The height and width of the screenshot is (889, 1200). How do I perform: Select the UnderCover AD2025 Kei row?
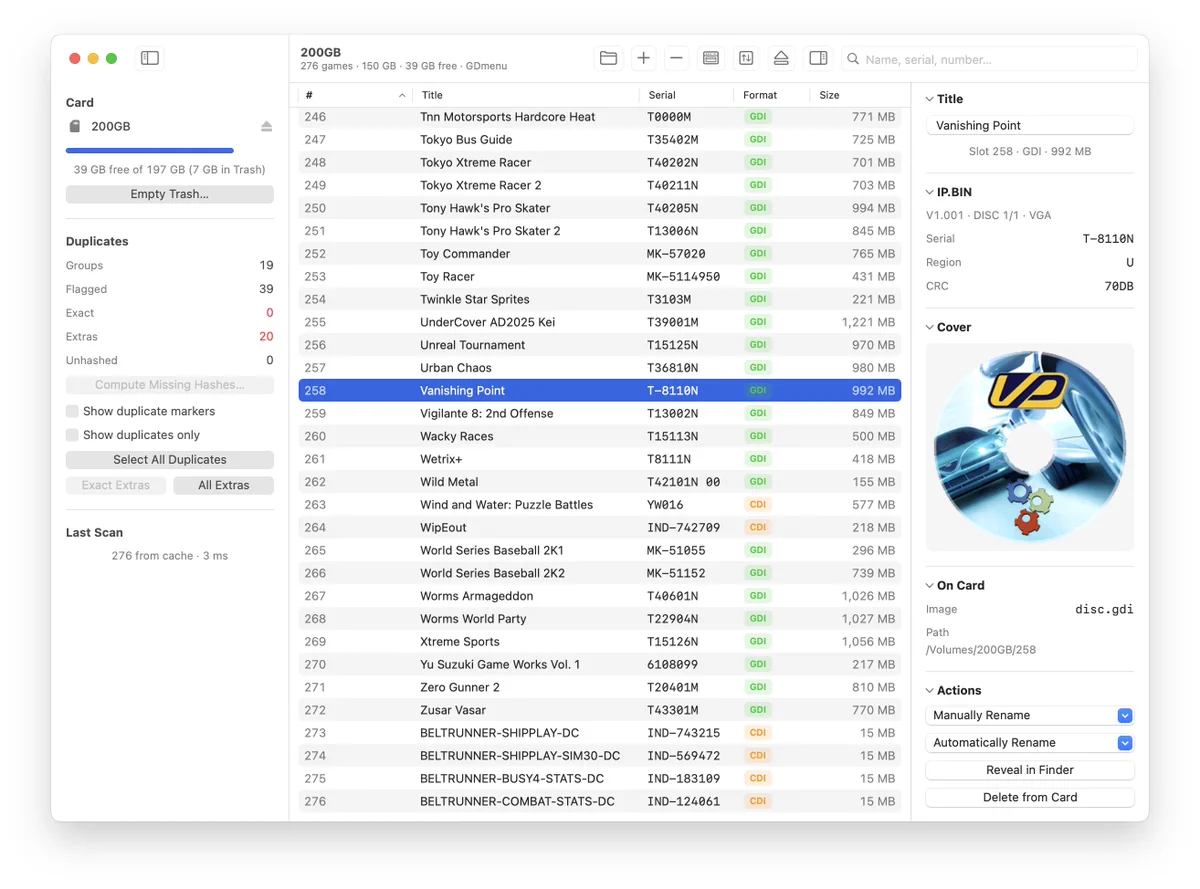pyautogui.click(x=600, y=322)
